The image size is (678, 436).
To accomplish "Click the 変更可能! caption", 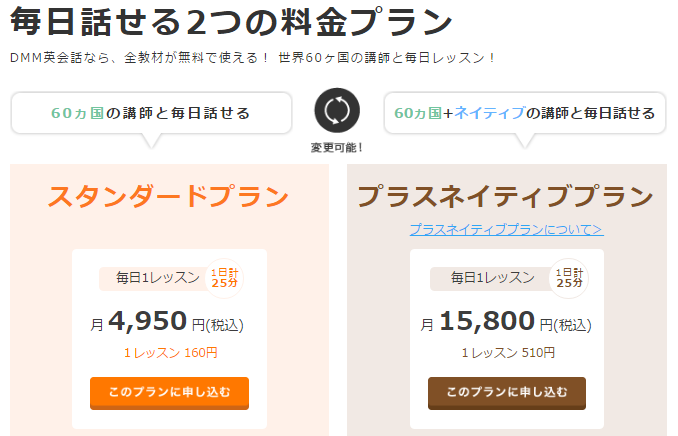I will tap(337, 147).
